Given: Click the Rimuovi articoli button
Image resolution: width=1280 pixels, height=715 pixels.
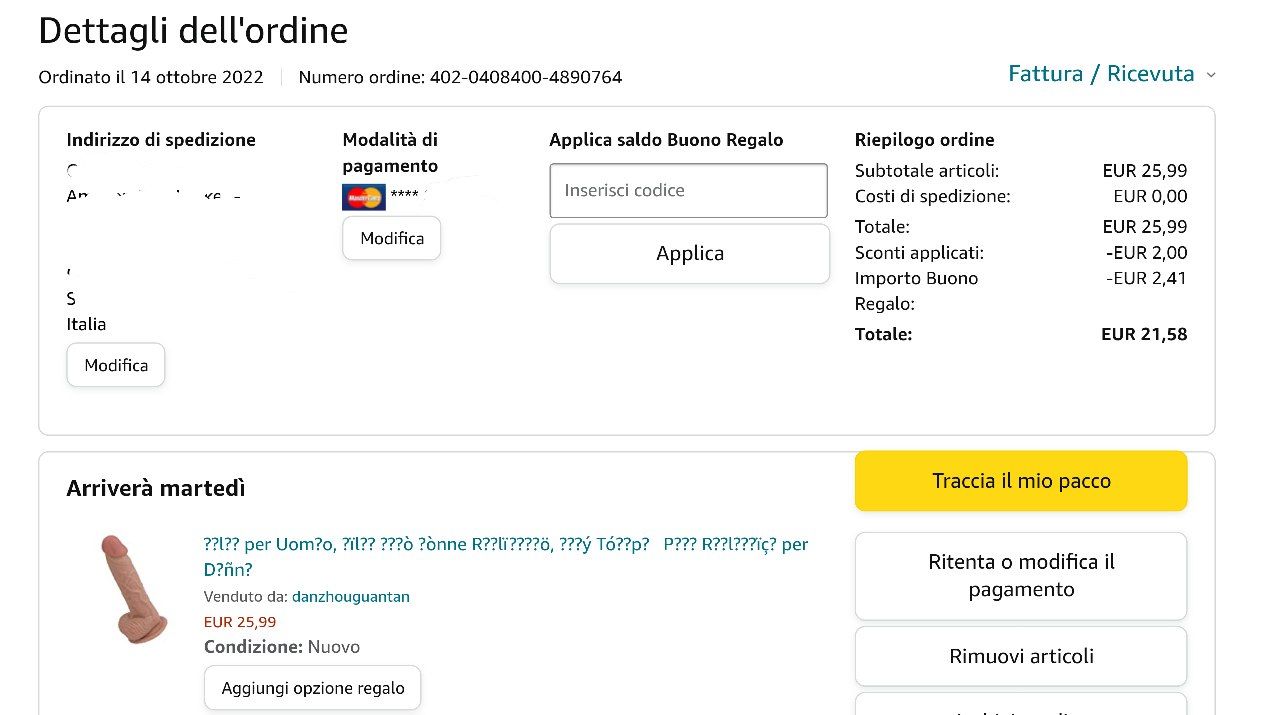Looking at the screenshot, I should pyautogui.click(x=1021, y=656).
